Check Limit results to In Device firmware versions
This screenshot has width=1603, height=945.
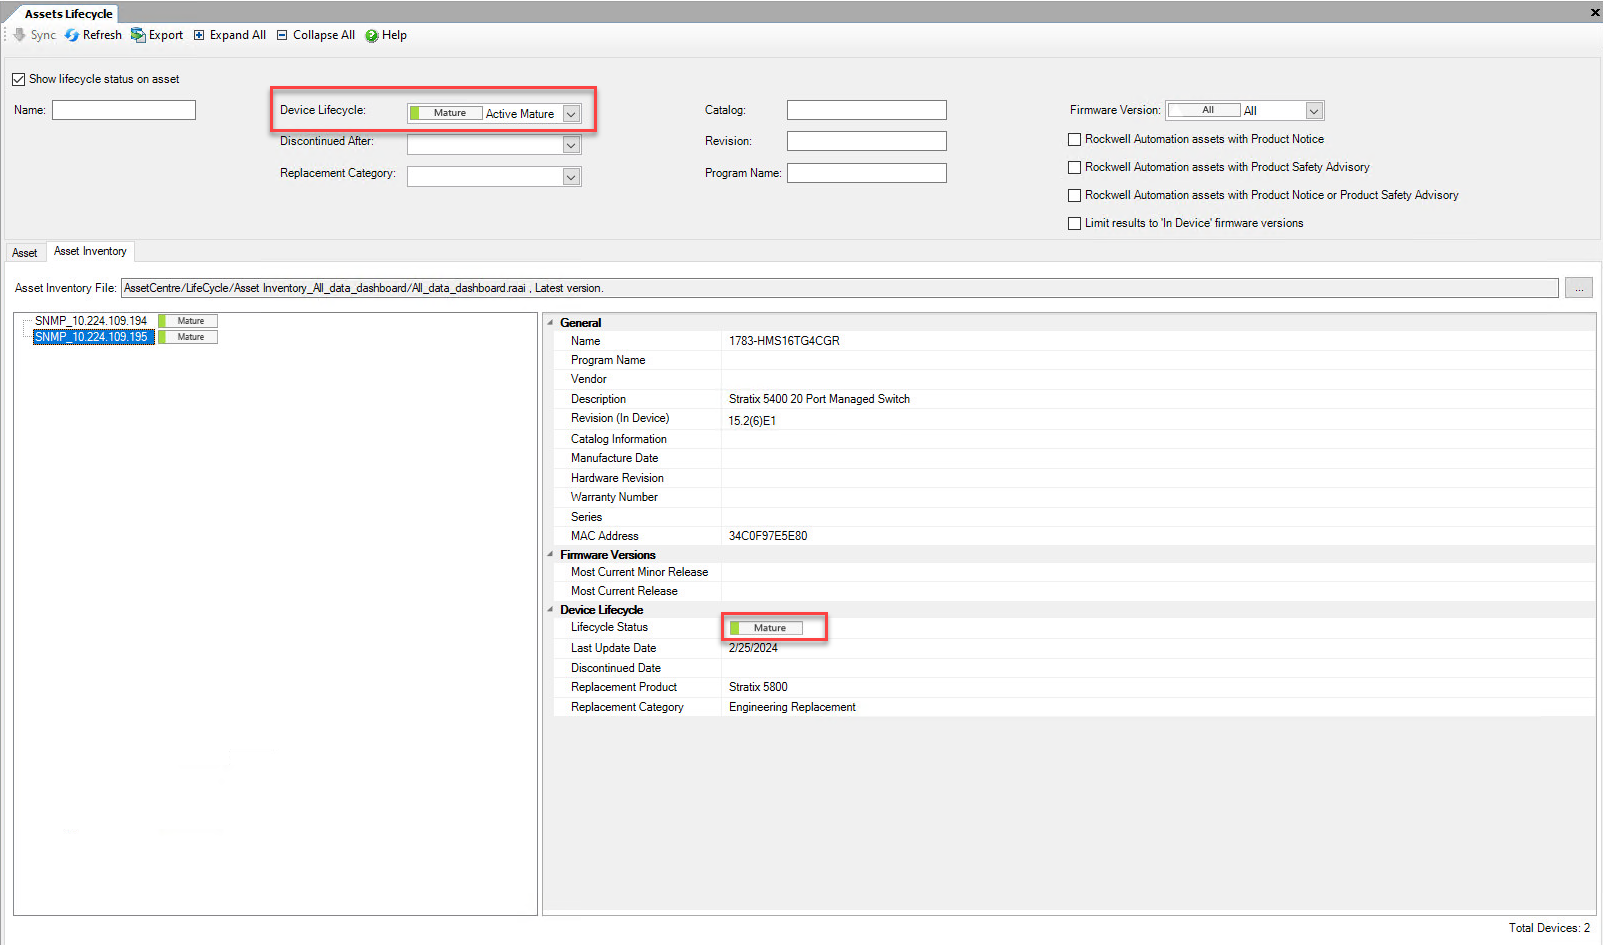tap(1075, 223)
